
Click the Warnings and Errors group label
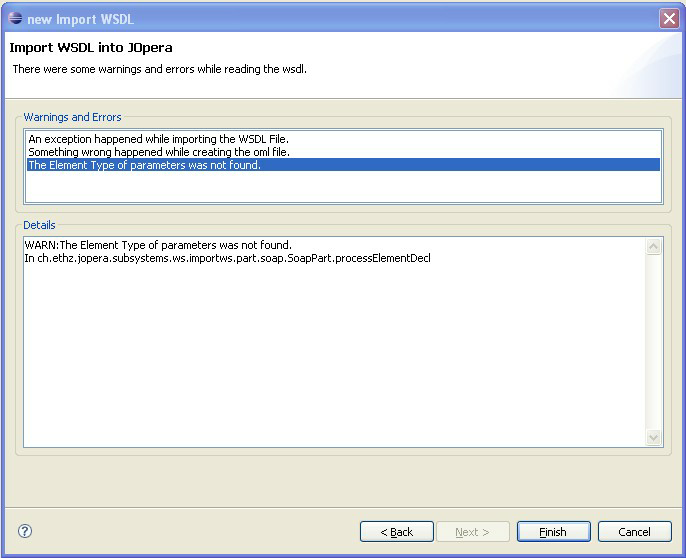(72, 117)
